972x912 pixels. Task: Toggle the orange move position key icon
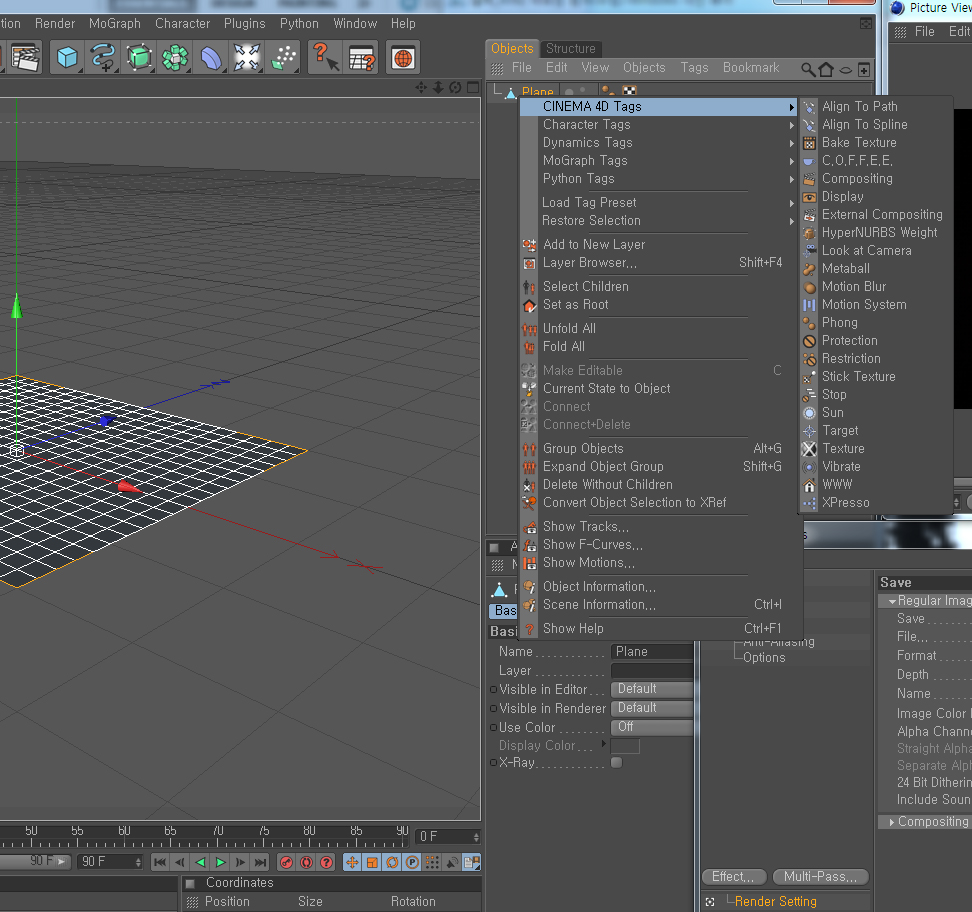click(x=352, y=862)
